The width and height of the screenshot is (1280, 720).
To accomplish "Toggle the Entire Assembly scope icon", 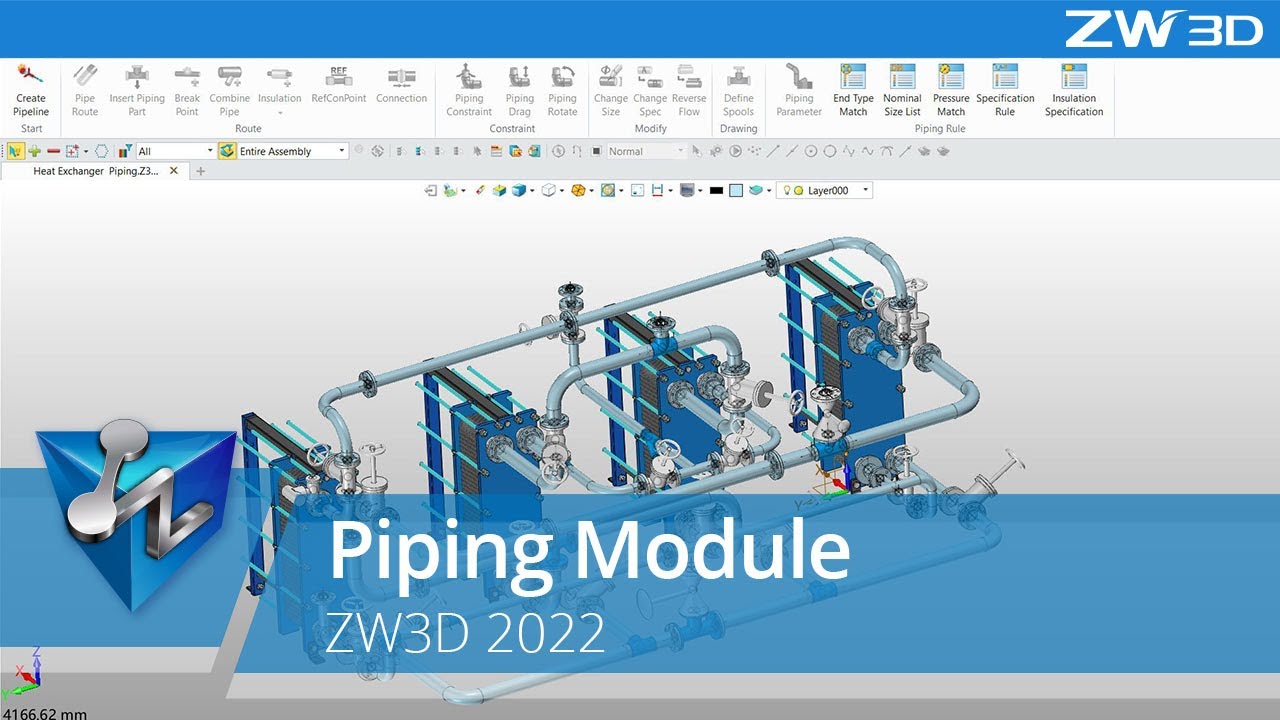I will [227, 151].
